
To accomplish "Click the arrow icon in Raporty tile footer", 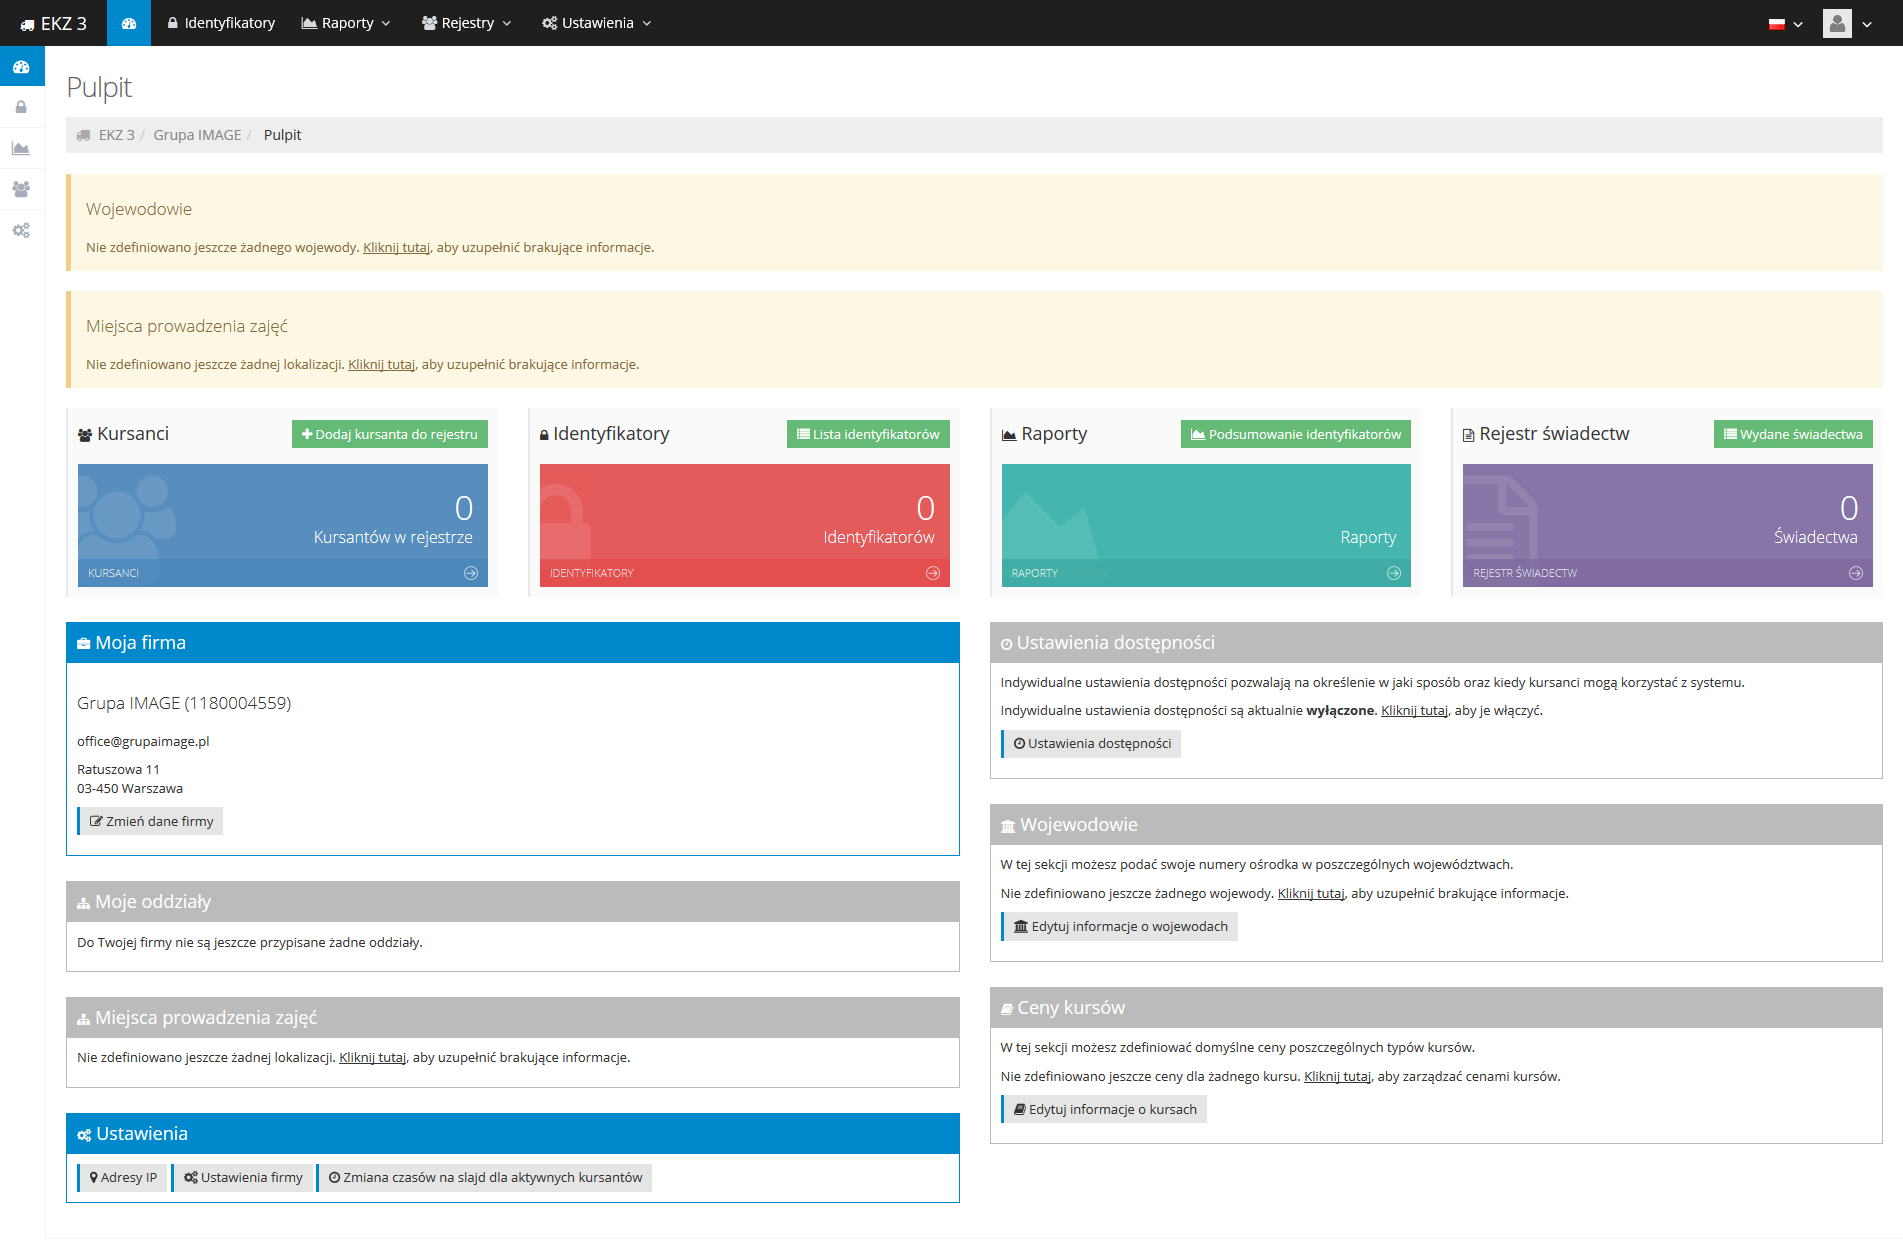I will point(1394,573).
